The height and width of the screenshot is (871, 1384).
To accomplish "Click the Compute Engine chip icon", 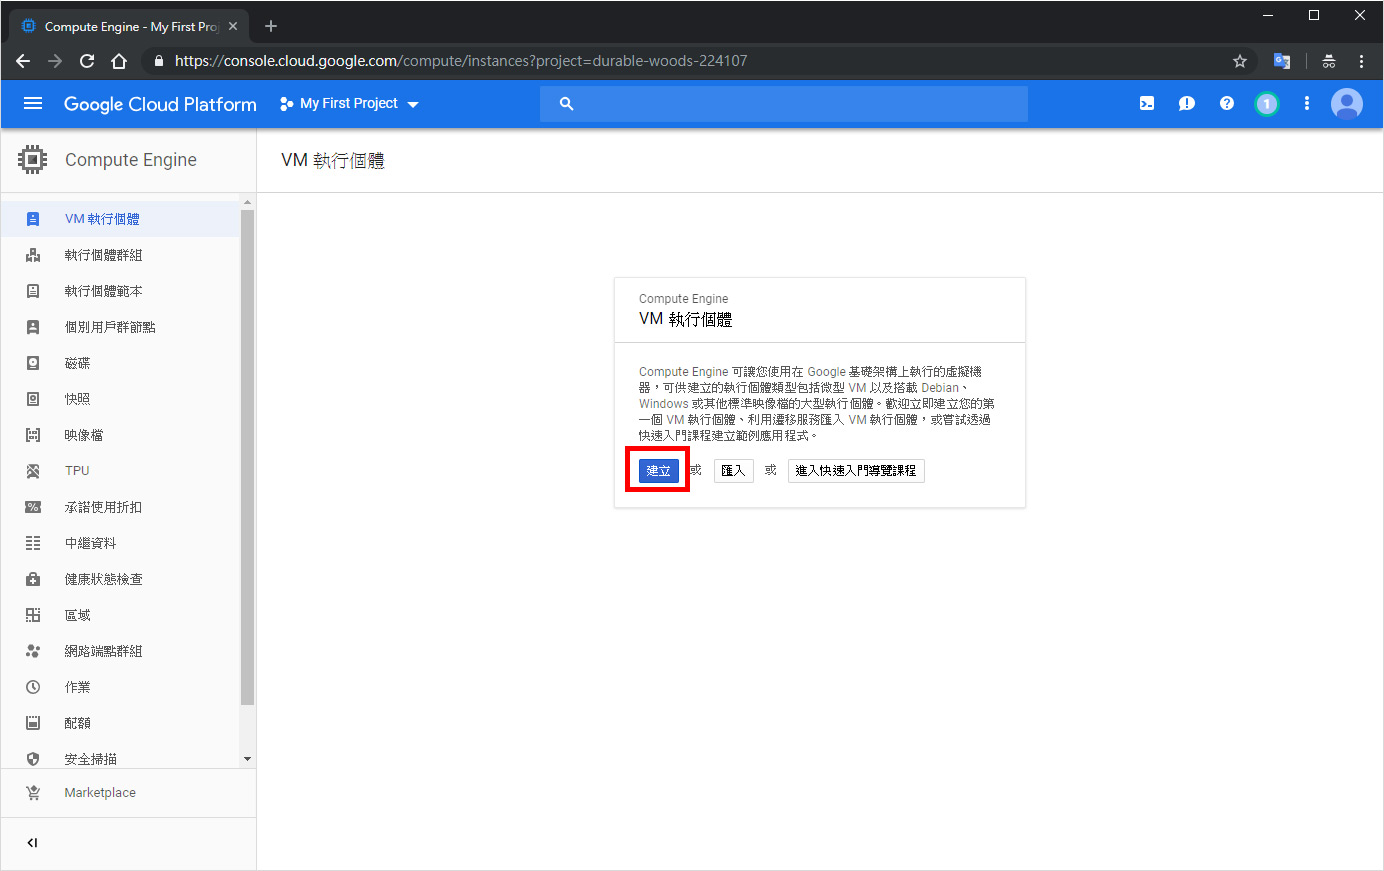I will [33, 160].
